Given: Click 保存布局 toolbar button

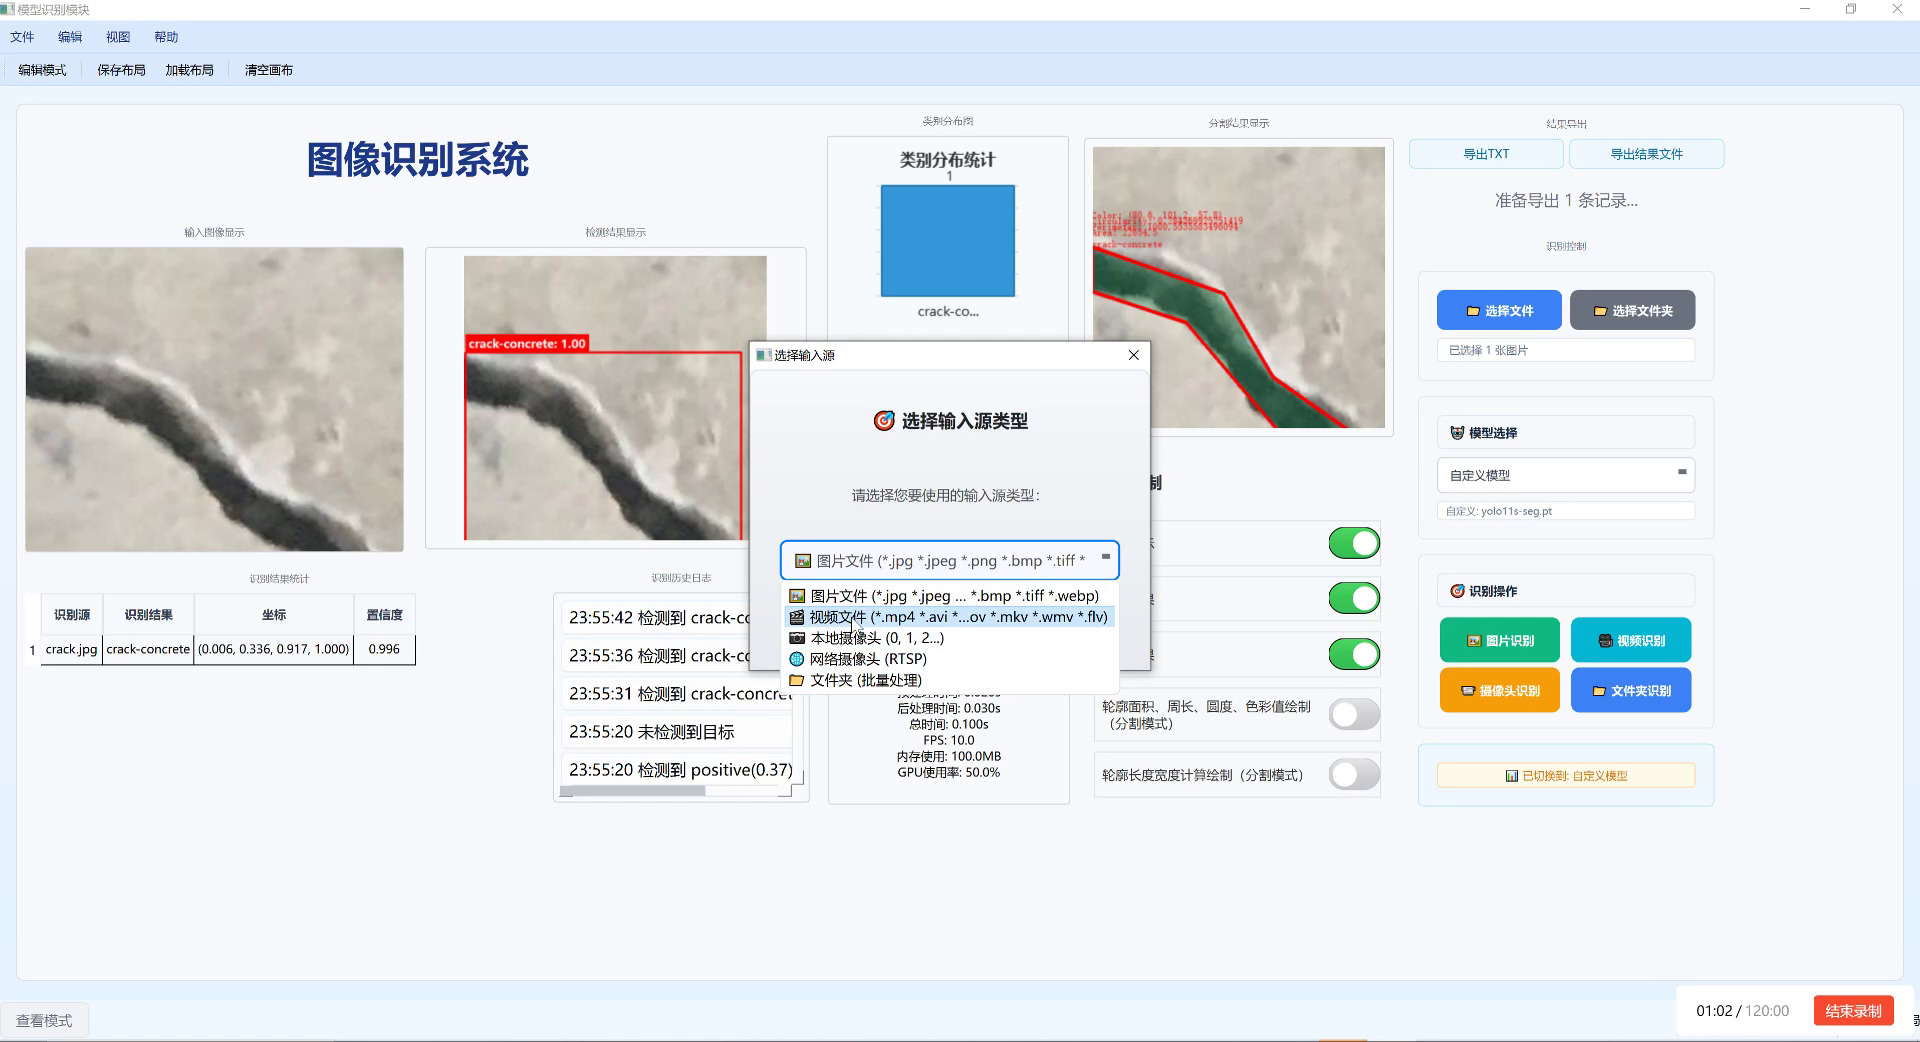Looking at the screenshot, I should [121, 70].
